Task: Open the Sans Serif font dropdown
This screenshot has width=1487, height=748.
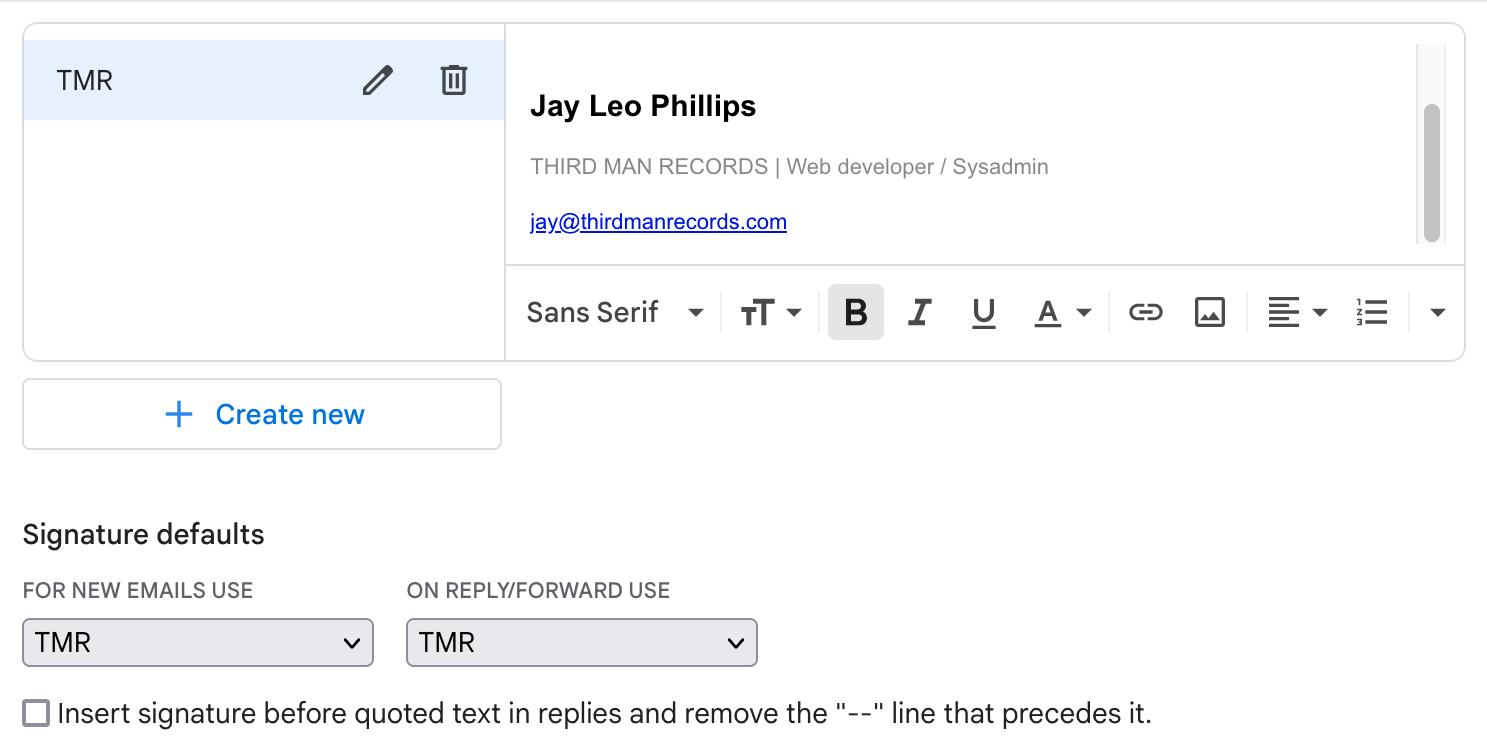Action: coord(615,313)
